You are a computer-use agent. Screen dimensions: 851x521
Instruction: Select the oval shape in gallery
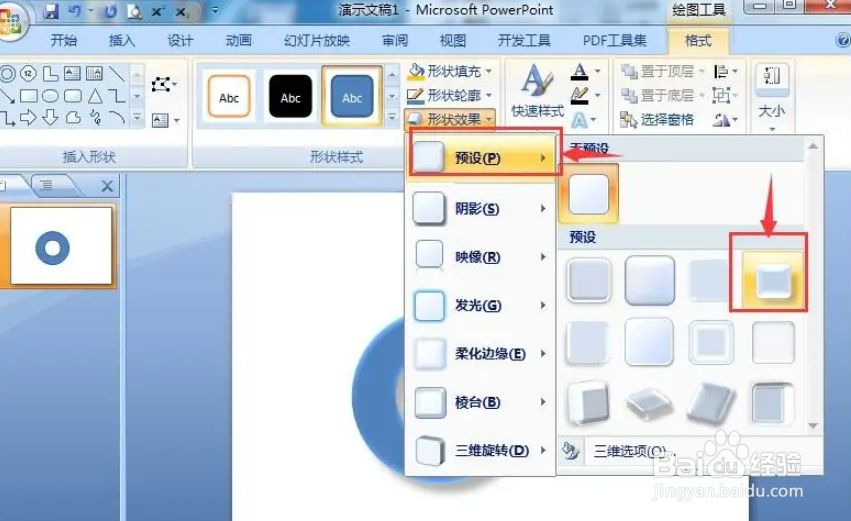pos(50,96)
